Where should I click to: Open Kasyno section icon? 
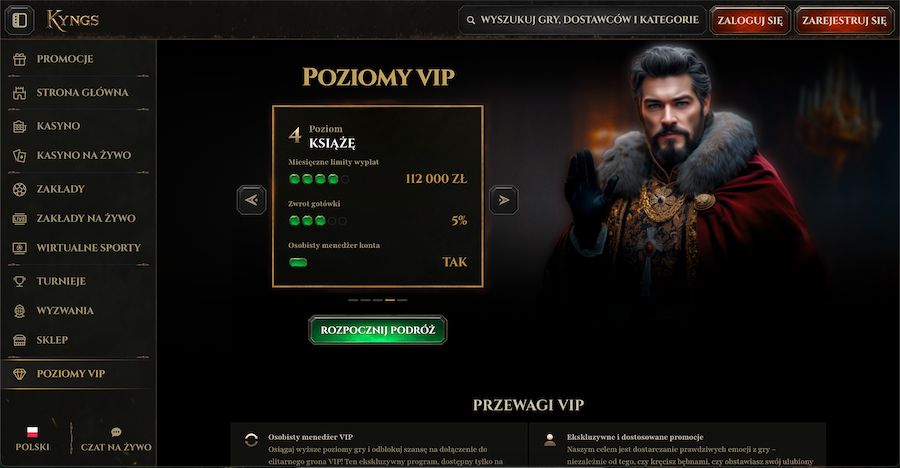coord(20,126)
